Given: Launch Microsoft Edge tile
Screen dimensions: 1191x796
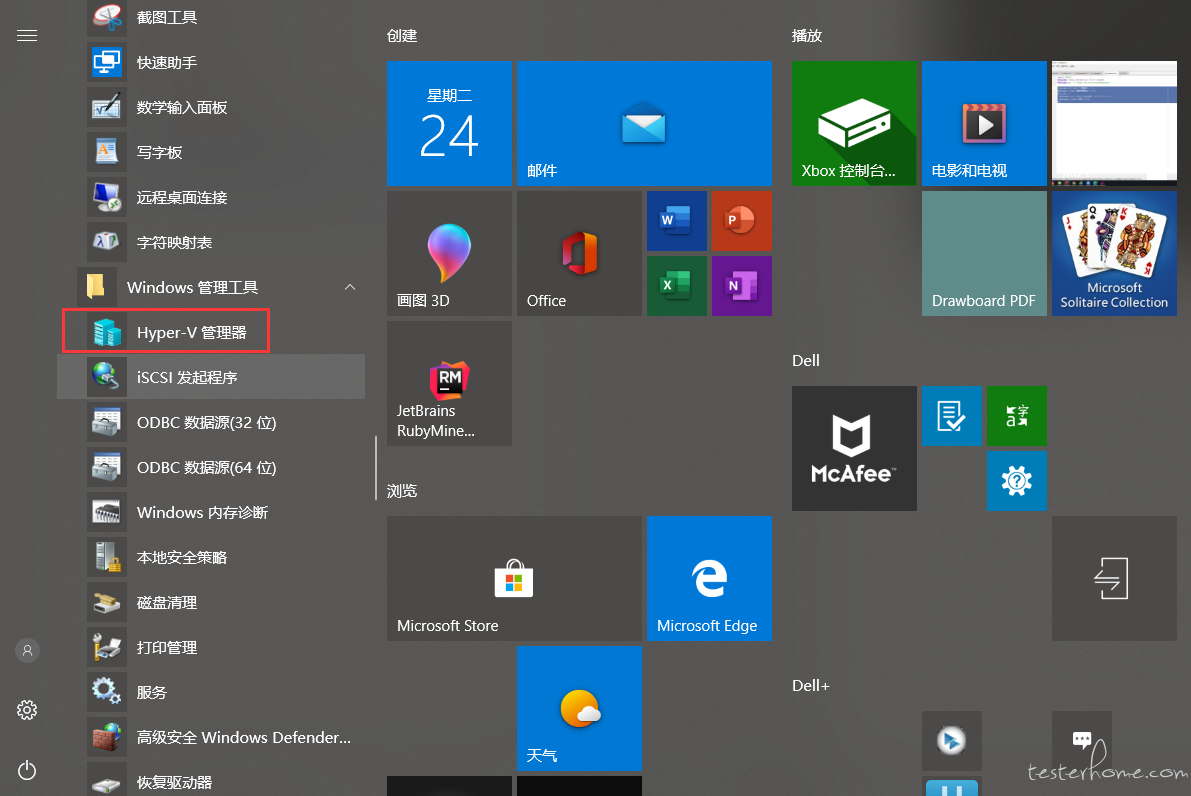Looking at the screenshot, I should click(709, 578).
